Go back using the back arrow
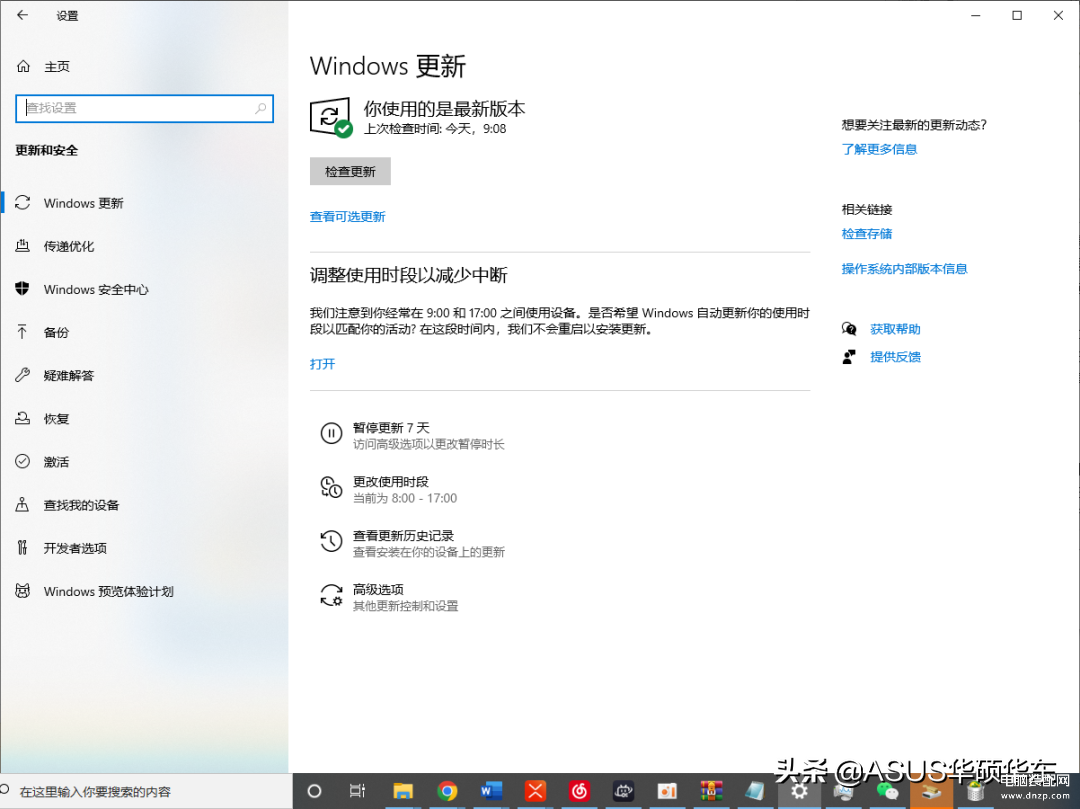Screen dimensions: 1080x809 tap(23, 15)
